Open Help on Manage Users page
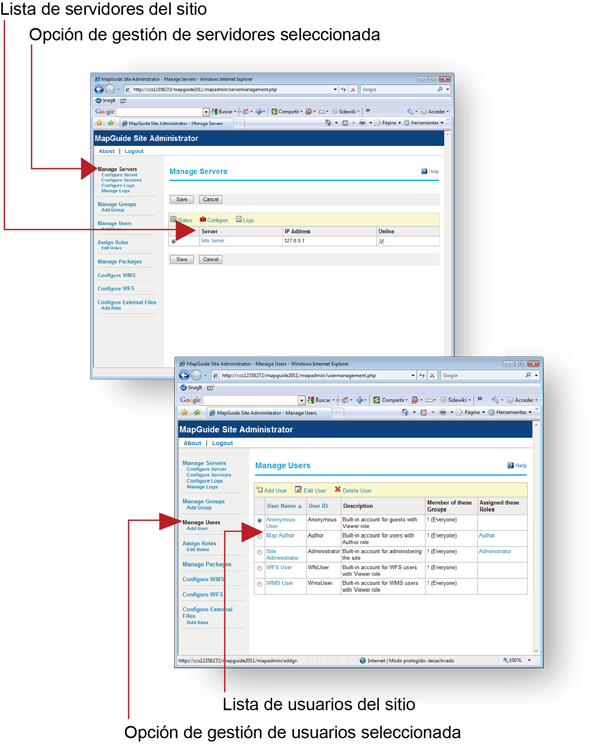 [517, 465]
